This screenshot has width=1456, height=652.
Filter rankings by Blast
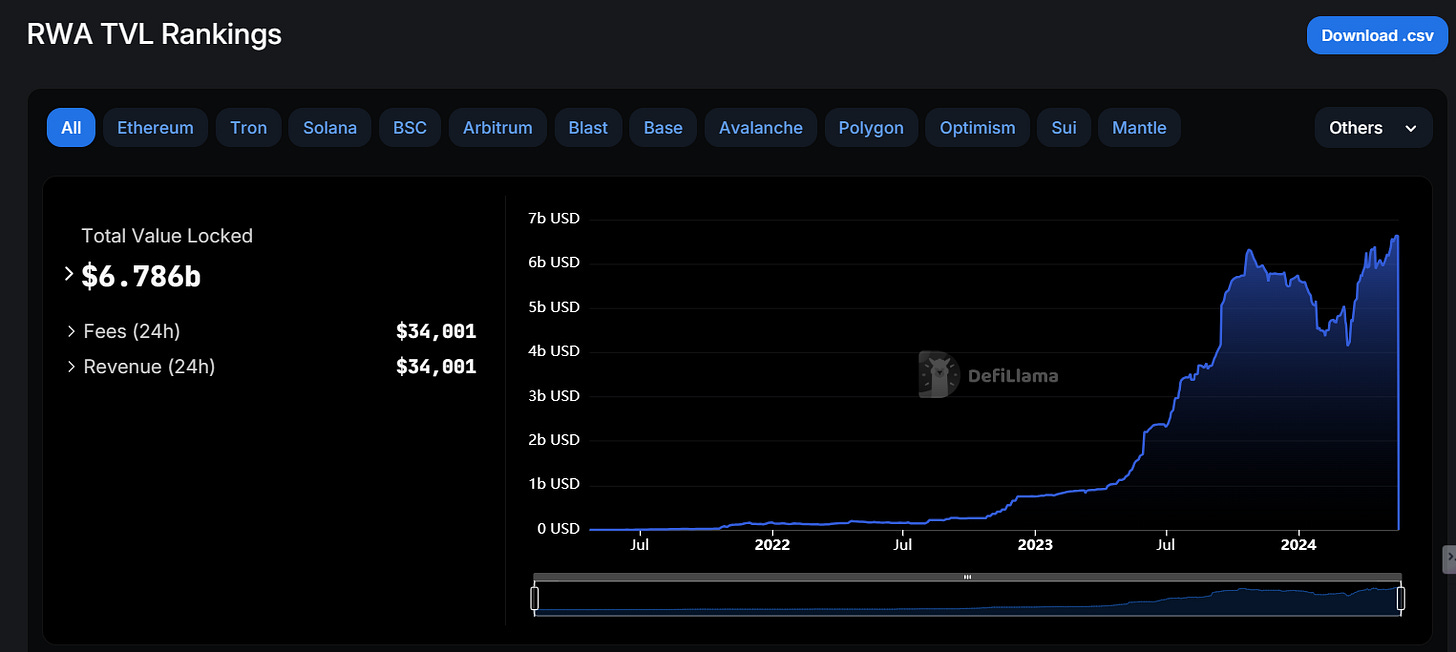click(588, 128)
